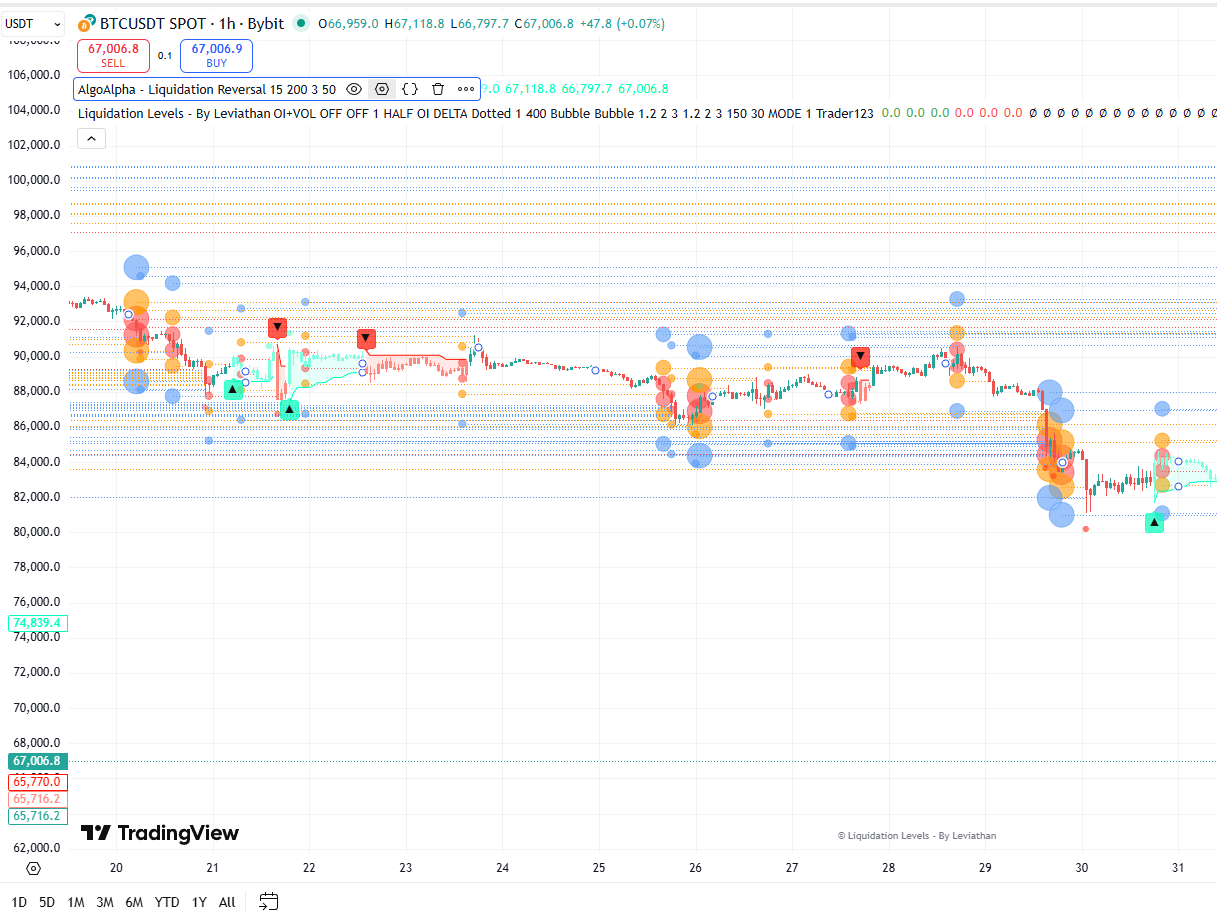The height and width of the screenshot is (913, 1217).
Task: Click the up signal marker just before date 22
Action: click(289, 409)
